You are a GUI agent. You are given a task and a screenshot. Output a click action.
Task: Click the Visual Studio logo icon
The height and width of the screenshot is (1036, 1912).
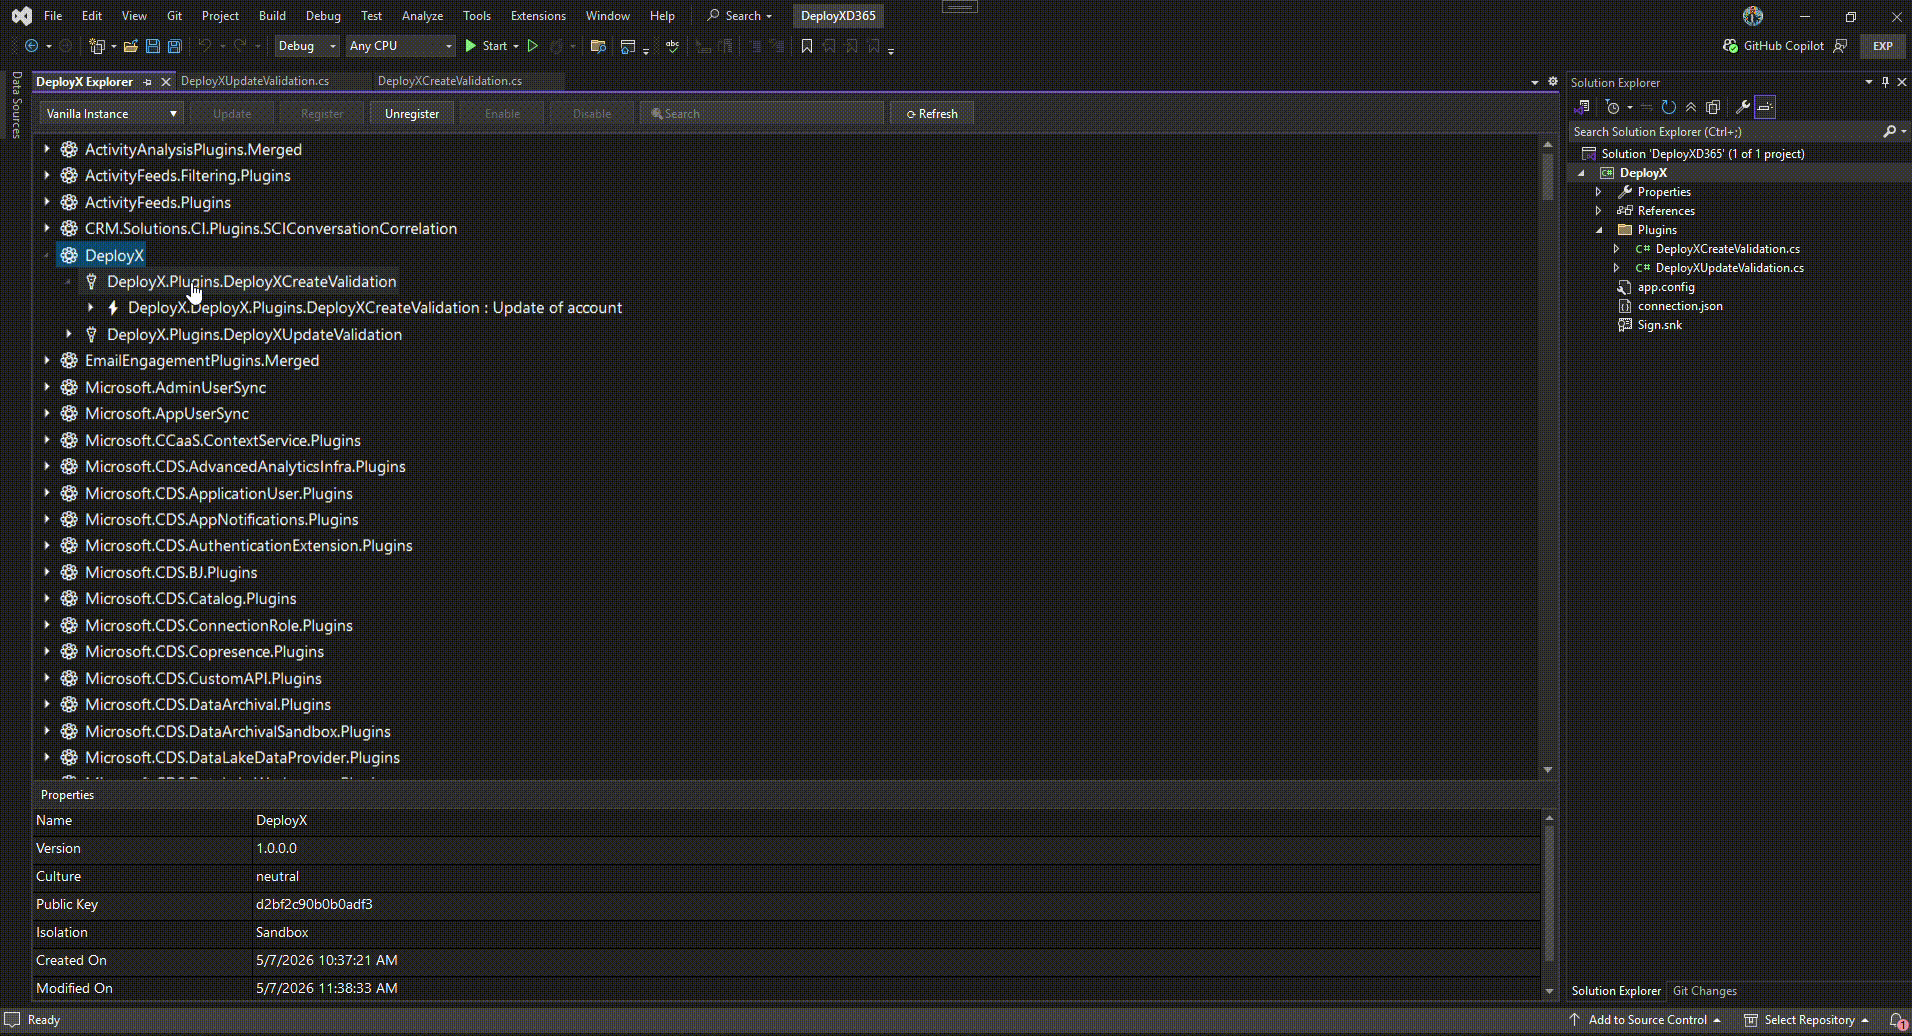point(21,16)
